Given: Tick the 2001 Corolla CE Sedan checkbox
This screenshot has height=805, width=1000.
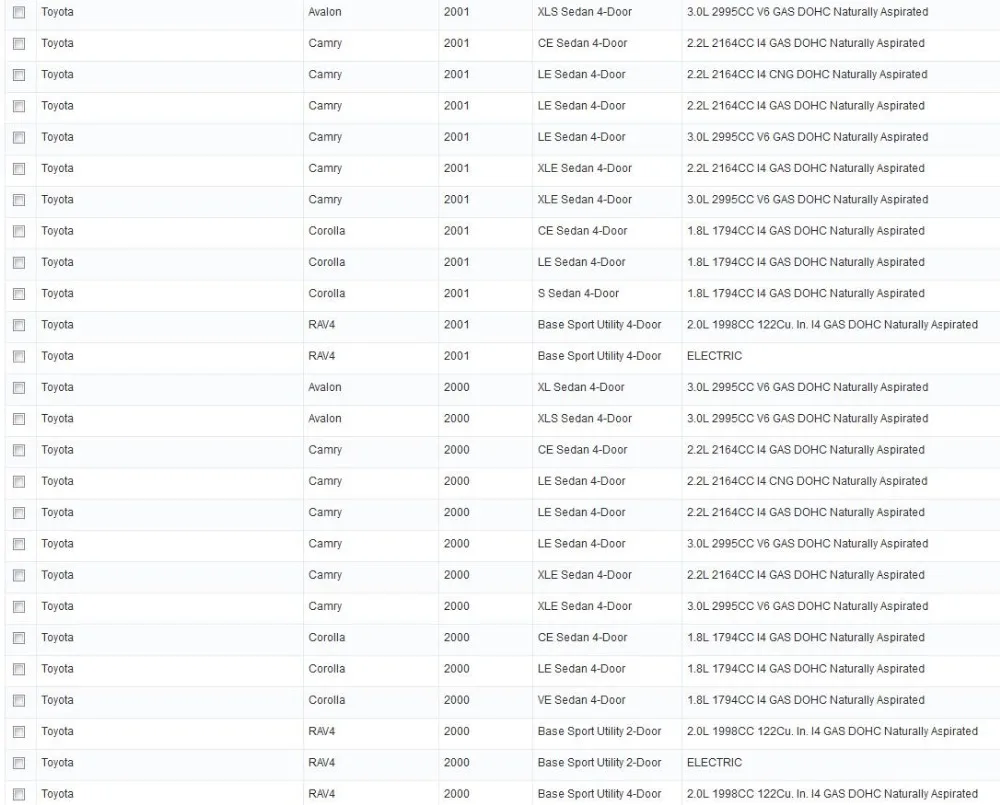Looking at the screenshot, I should click(19, 231).
